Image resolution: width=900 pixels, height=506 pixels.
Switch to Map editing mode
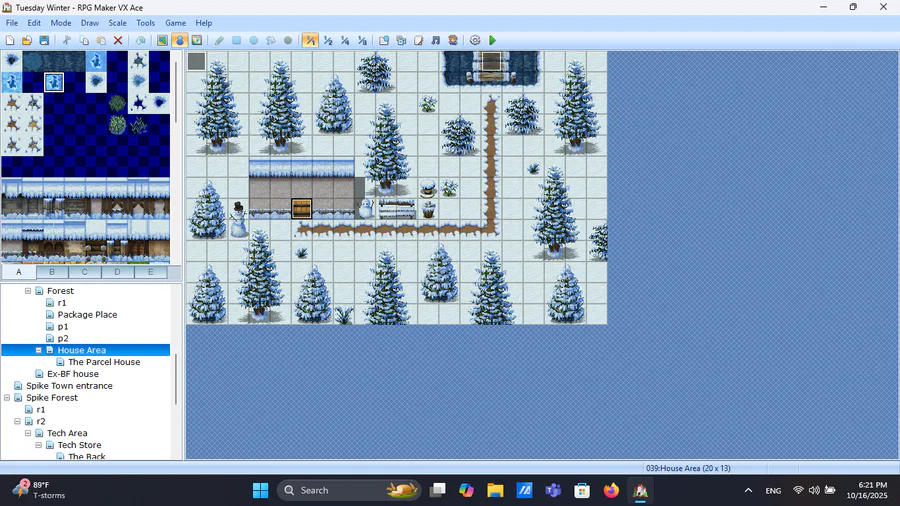[162, 40]
